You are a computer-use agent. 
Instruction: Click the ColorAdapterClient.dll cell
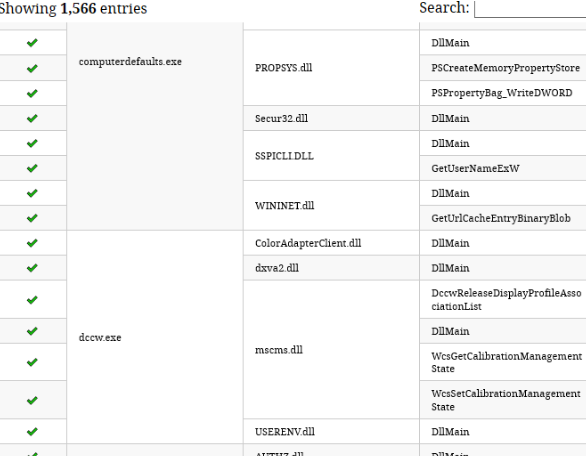pyautogui.click(x=331, y=243)
